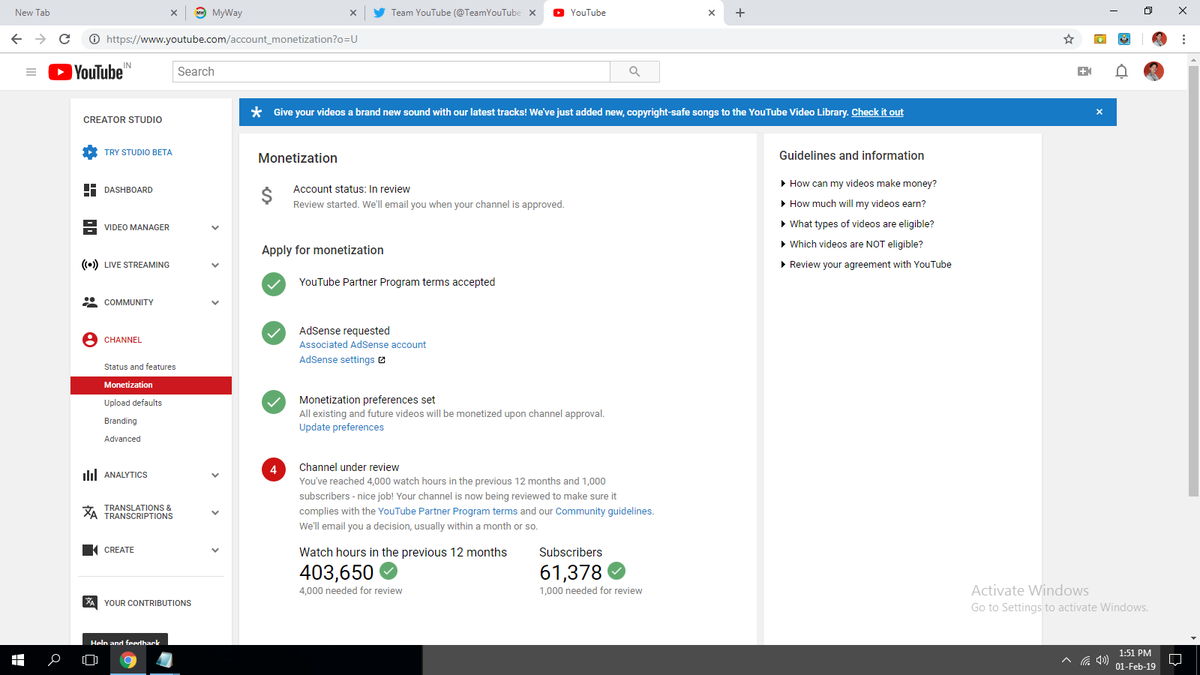This screenshot has height=675, width=1200.
Task: Click the Chrome taskbar icon
Action: 128,660
